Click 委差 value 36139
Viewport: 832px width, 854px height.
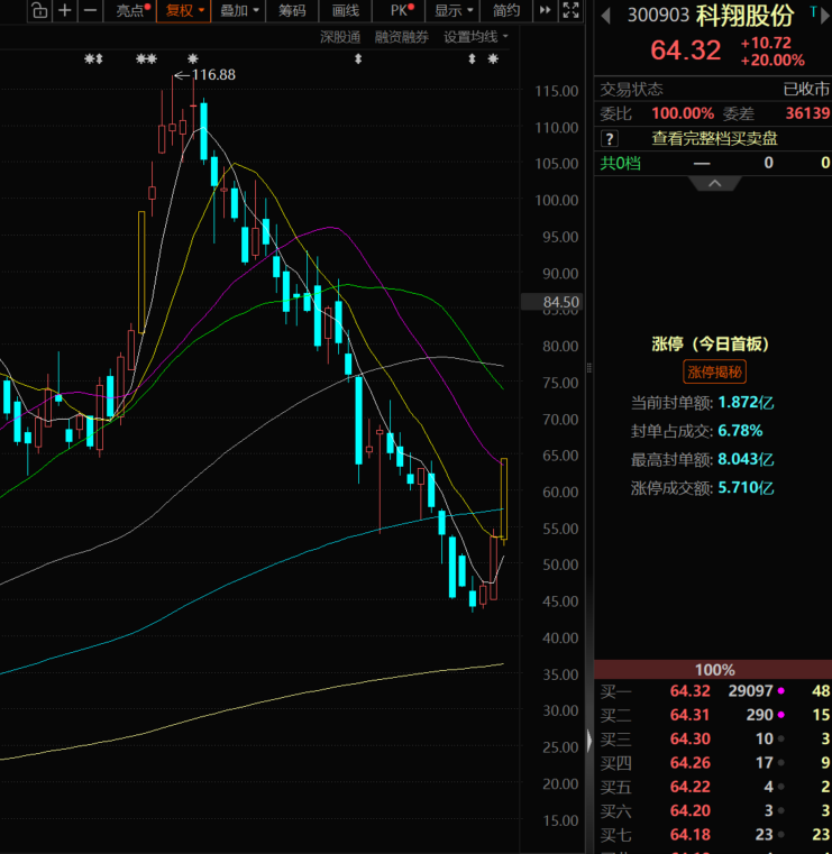pyautogui.click(x=807, y=113)
